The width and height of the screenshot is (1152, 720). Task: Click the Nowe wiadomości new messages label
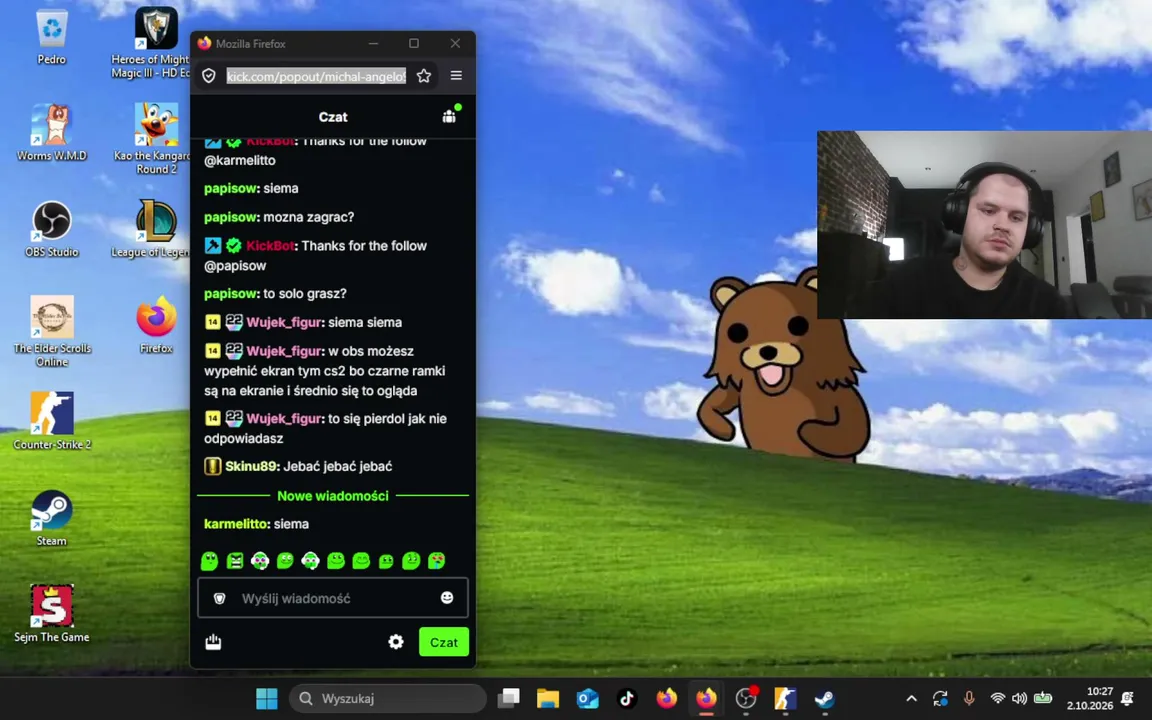point(333,496)
